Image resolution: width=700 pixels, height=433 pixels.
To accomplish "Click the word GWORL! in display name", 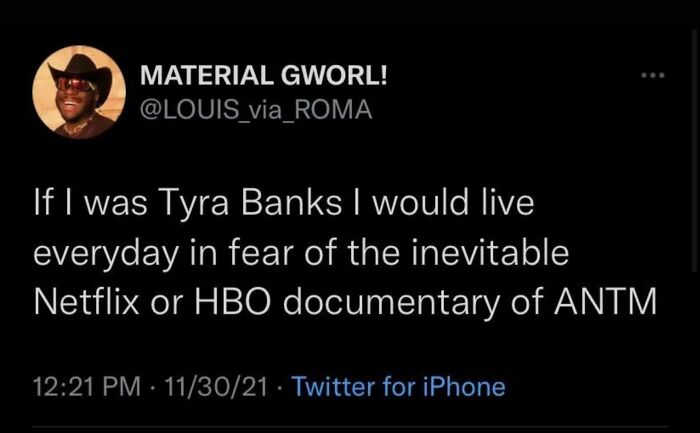I will [x=334, y=75].
